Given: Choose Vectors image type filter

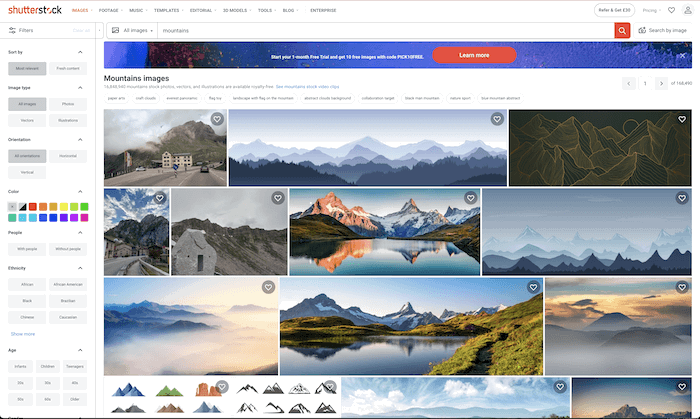Looking at the screenshot, I should point(25,120).
